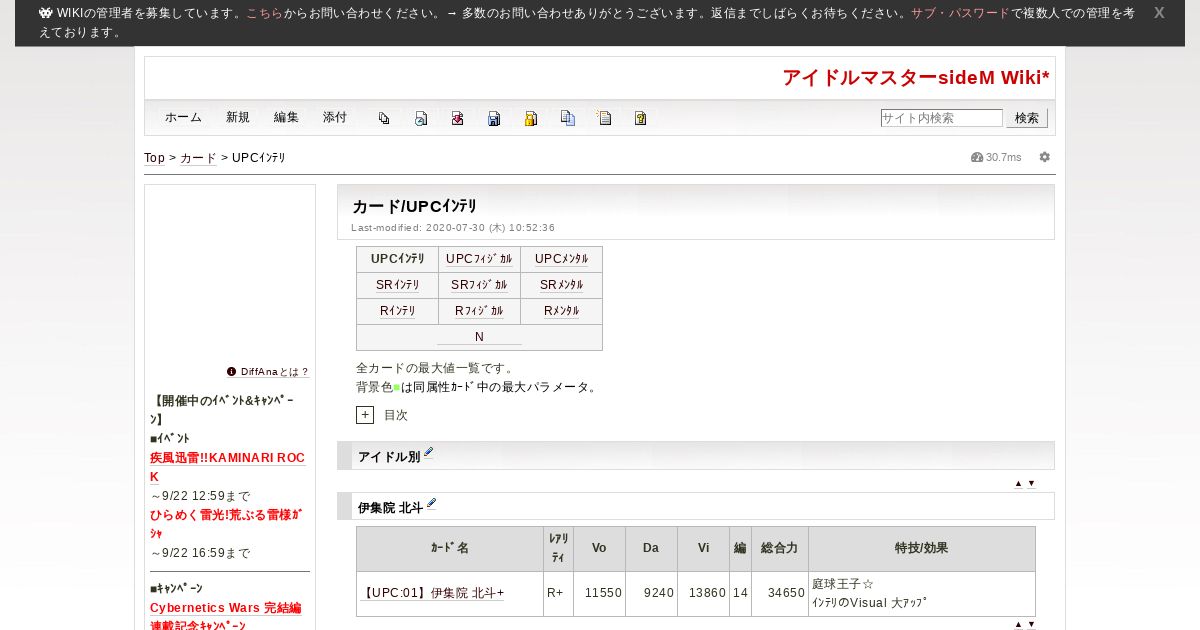Screen dimensions: 1200x630
Task: Click the Vo column header
Action: [599, 549]
